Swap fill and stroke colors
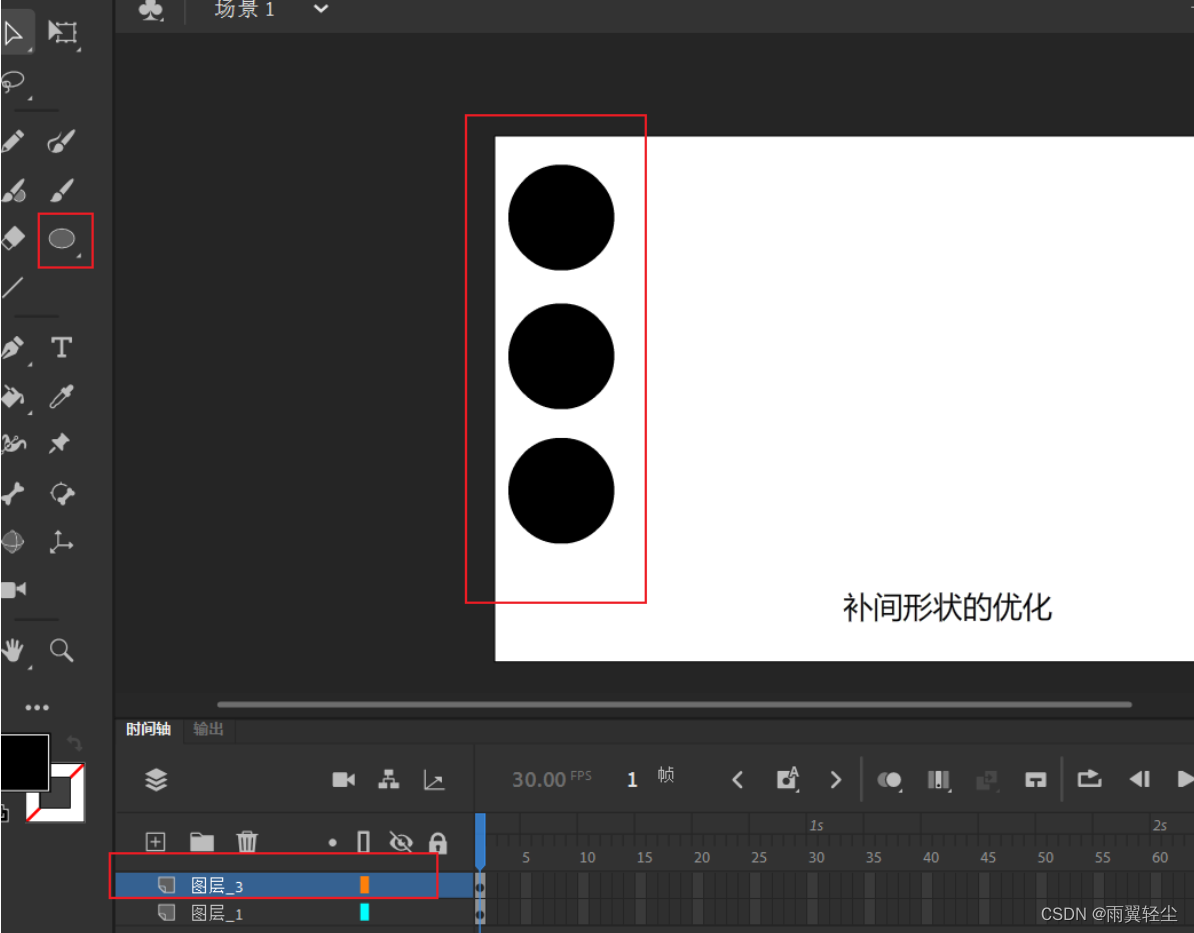 click(x=74, y=743)
